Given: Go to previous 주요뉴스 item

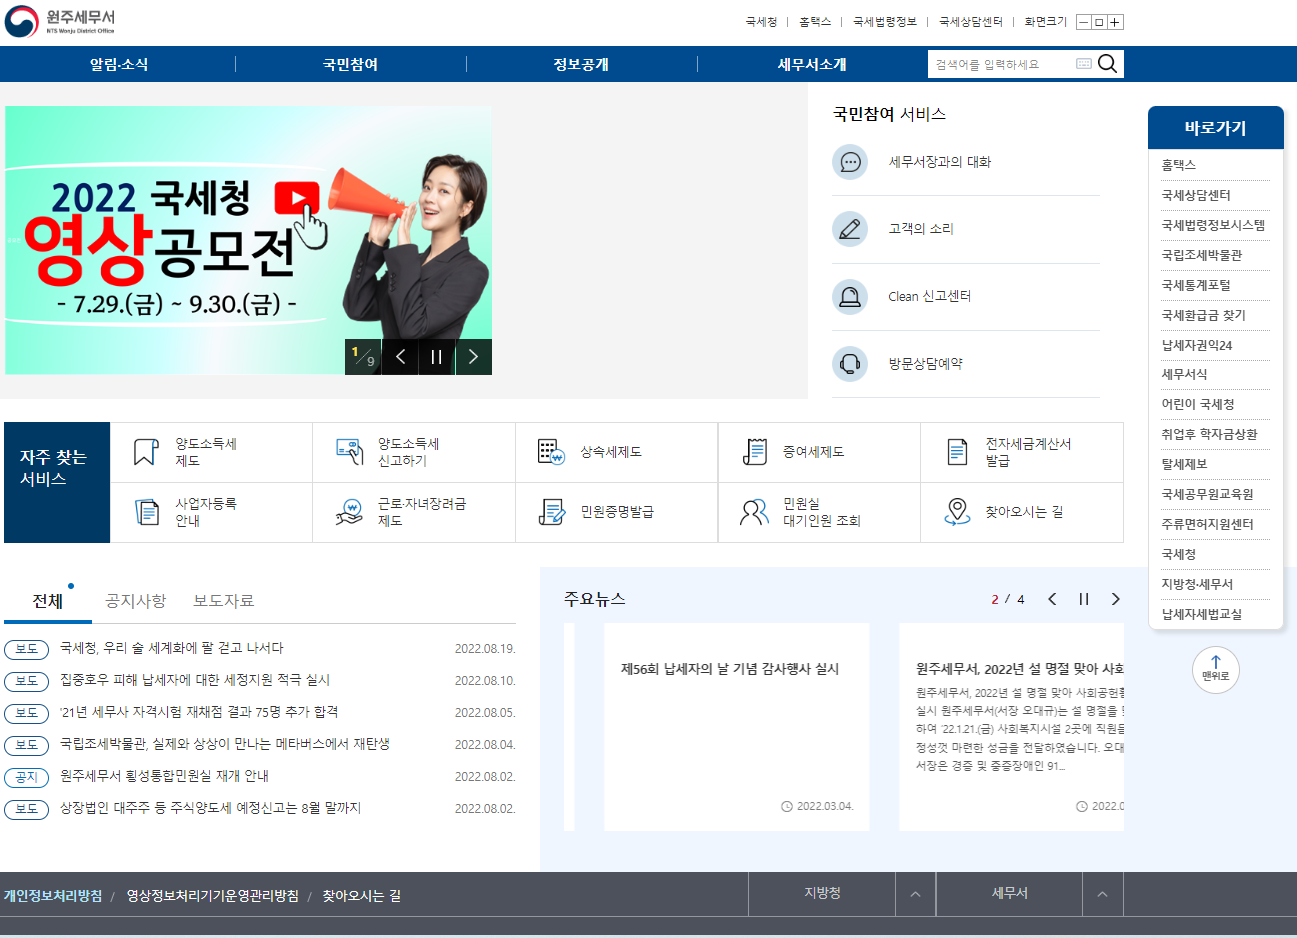Looking at the screenshot, I should pyautogui.click(x=1052, y=599).
